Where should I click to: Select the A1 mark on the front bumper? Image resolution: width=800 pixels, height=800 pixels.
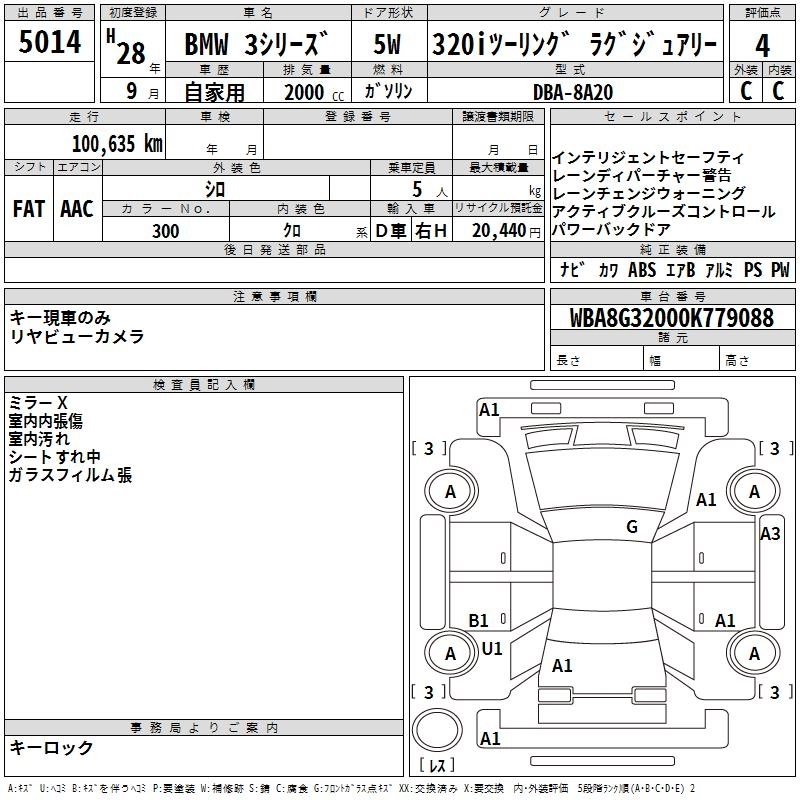(489, 410)
